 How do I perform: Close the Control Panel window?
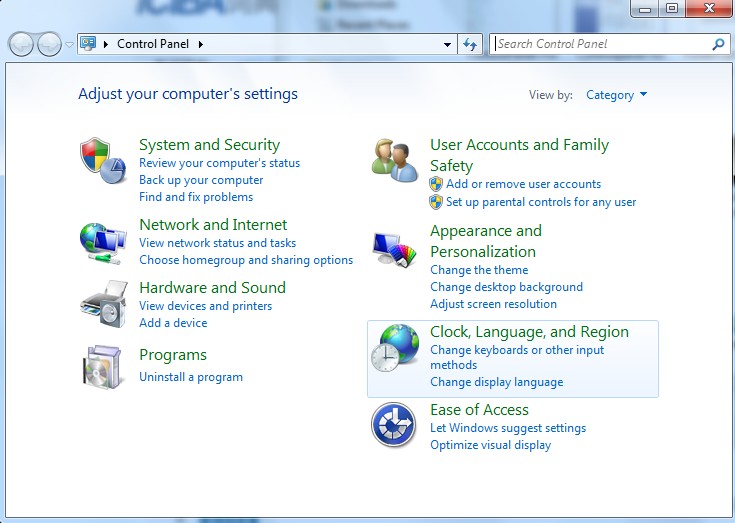tap(709, 8)
